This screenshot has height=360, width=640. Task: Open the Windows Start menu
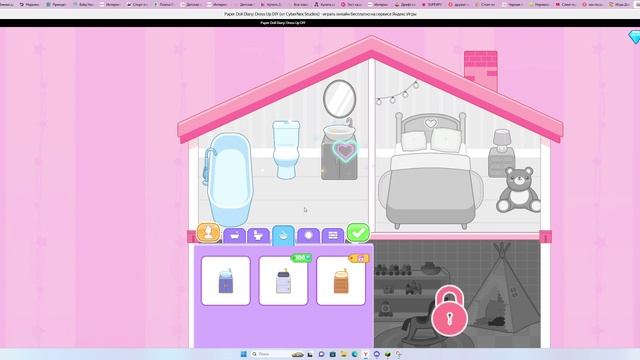pos(244,354)
